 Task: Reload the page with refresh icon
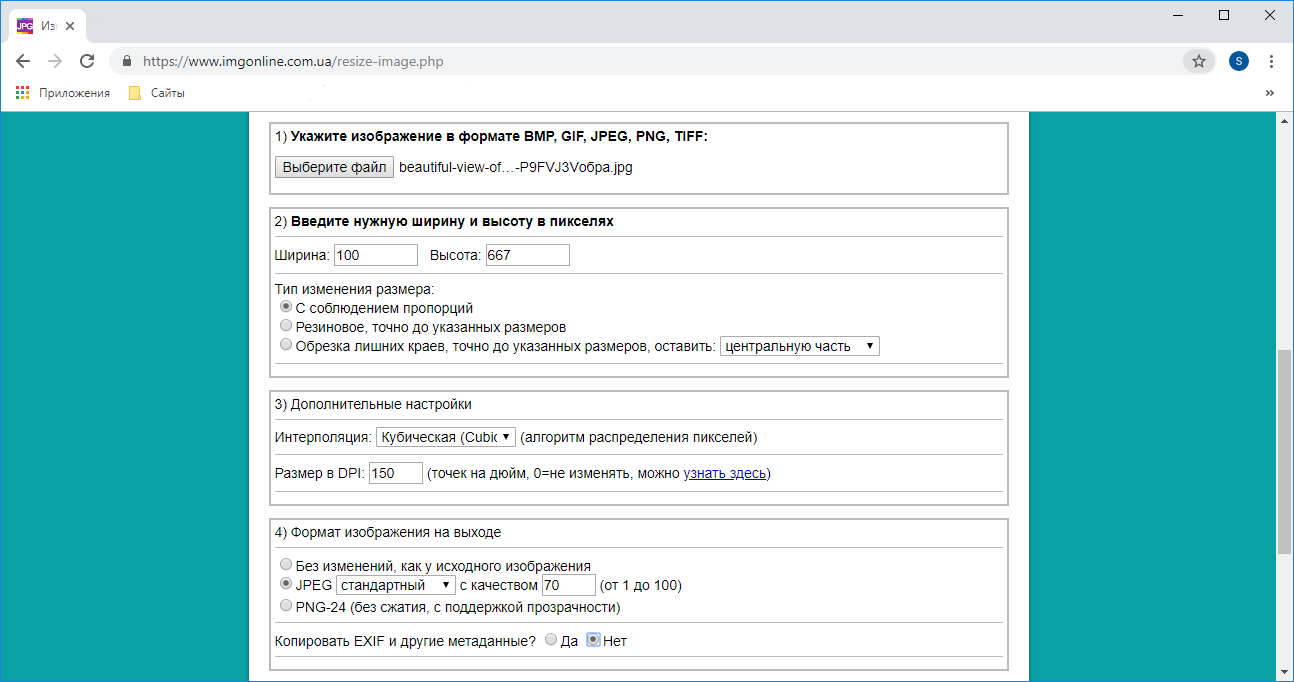coord(87,61)
